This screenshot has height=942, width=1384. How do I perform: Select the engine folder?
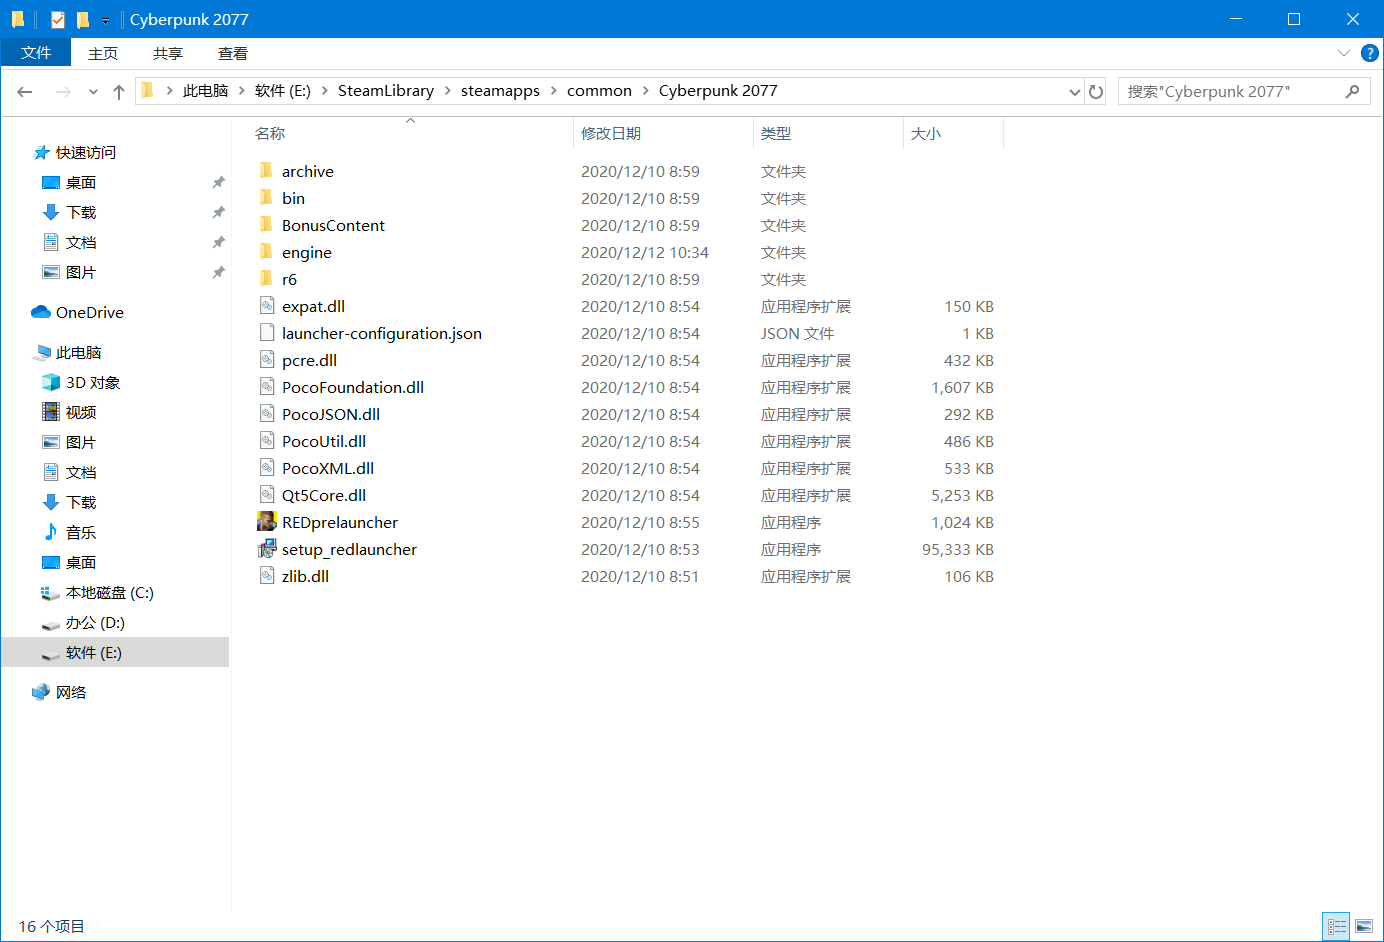click(307, 252)
